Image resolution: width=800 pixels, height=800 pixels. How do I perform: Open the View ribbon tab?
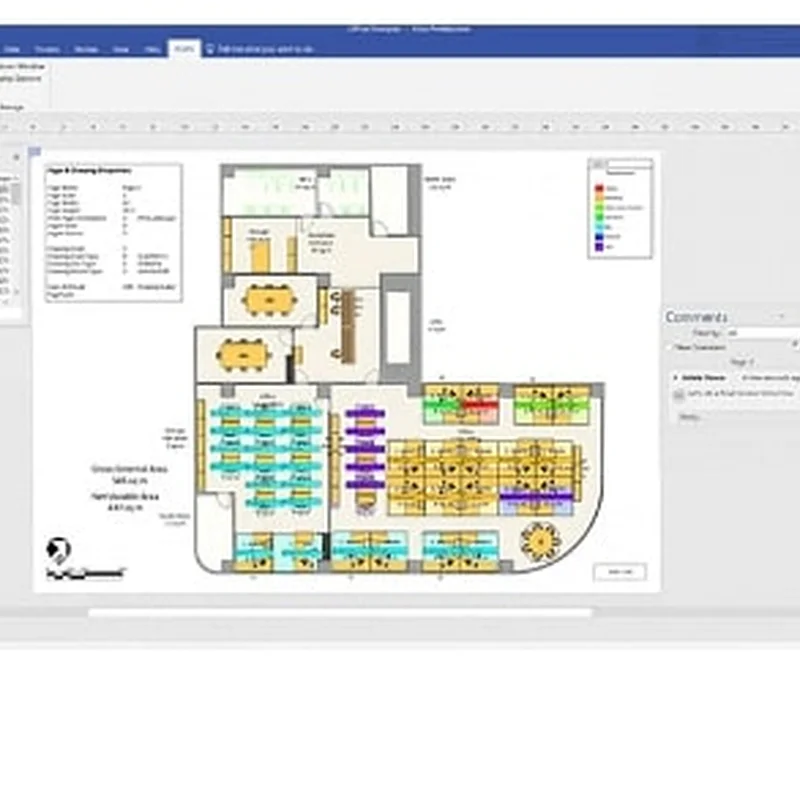pyautogui.click(x=120, y=48)
